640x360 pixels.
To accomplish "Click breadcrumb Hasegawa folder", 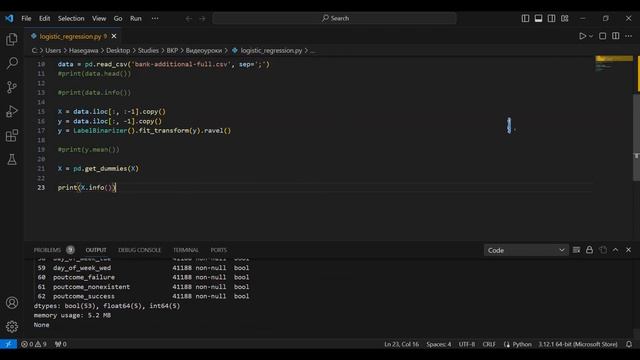I will point(84,51).
